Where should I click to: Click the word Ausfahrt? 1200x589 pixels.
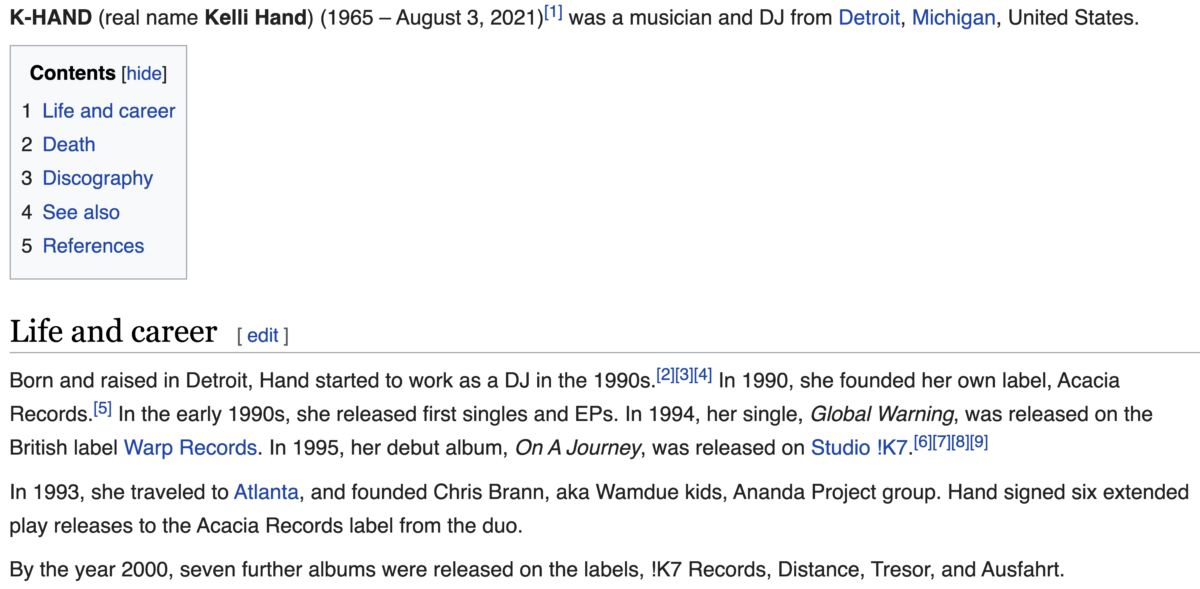1019,570
